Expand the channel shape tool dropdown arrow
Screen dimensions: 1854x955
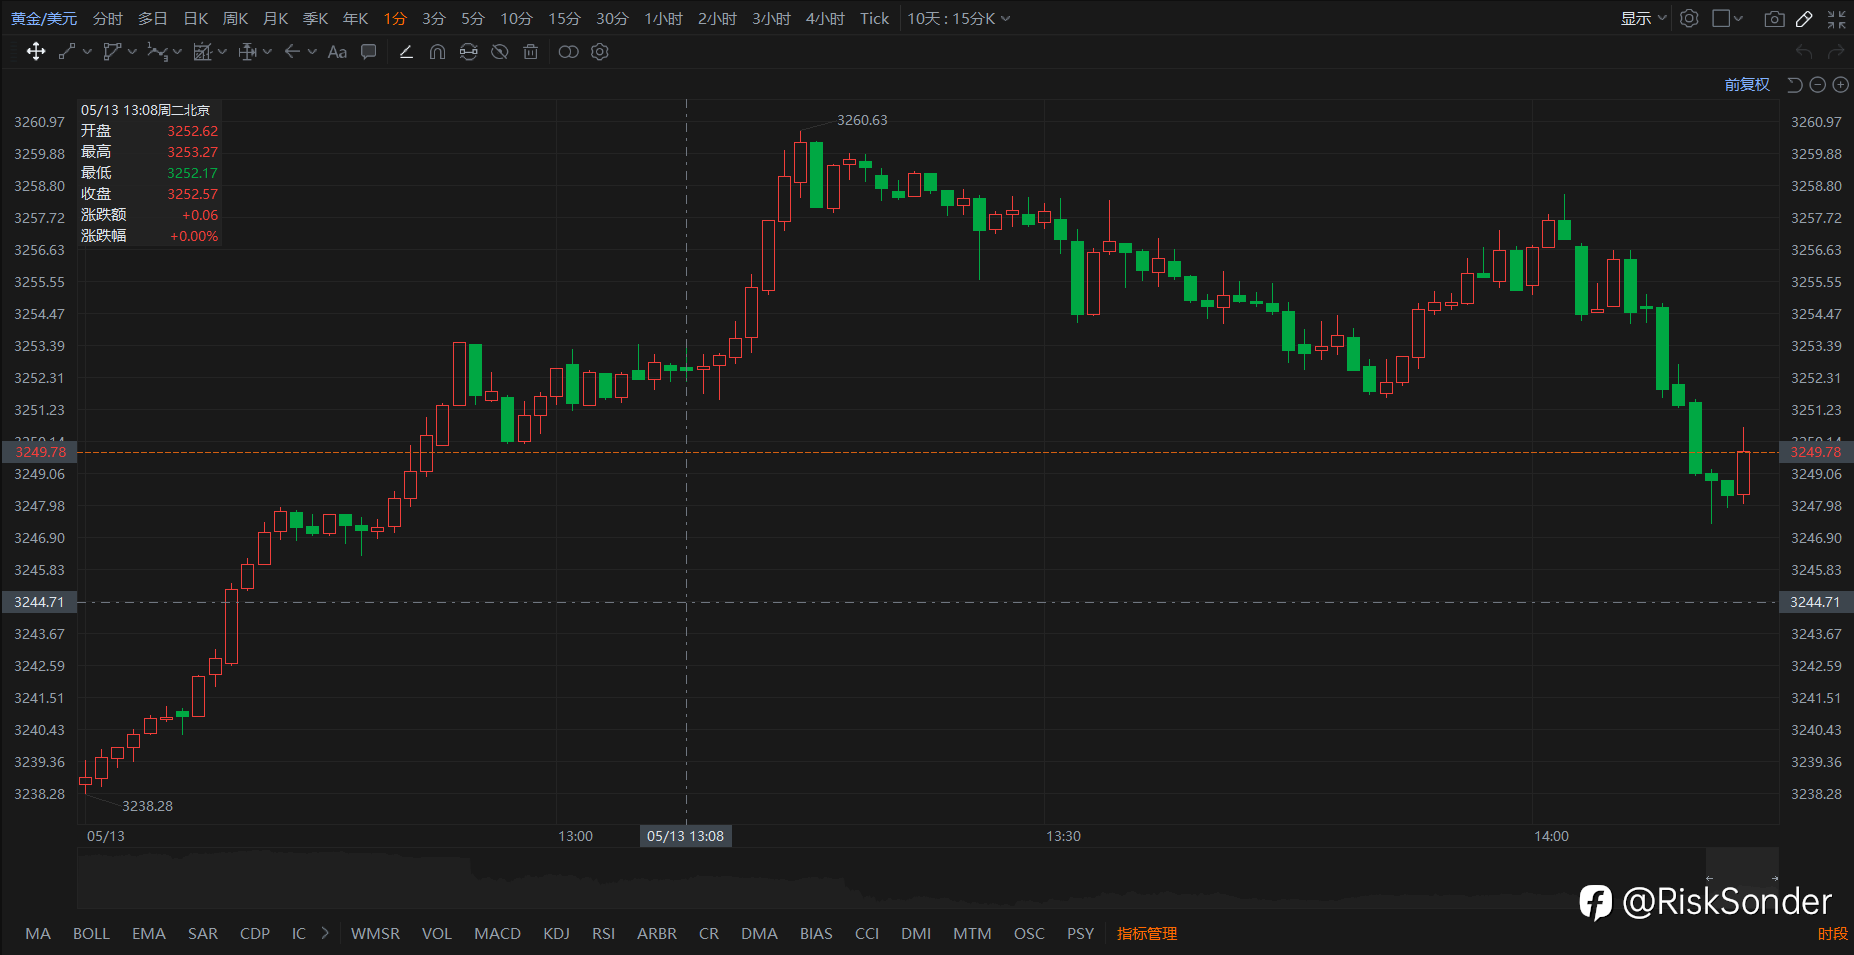pos(132,52)
